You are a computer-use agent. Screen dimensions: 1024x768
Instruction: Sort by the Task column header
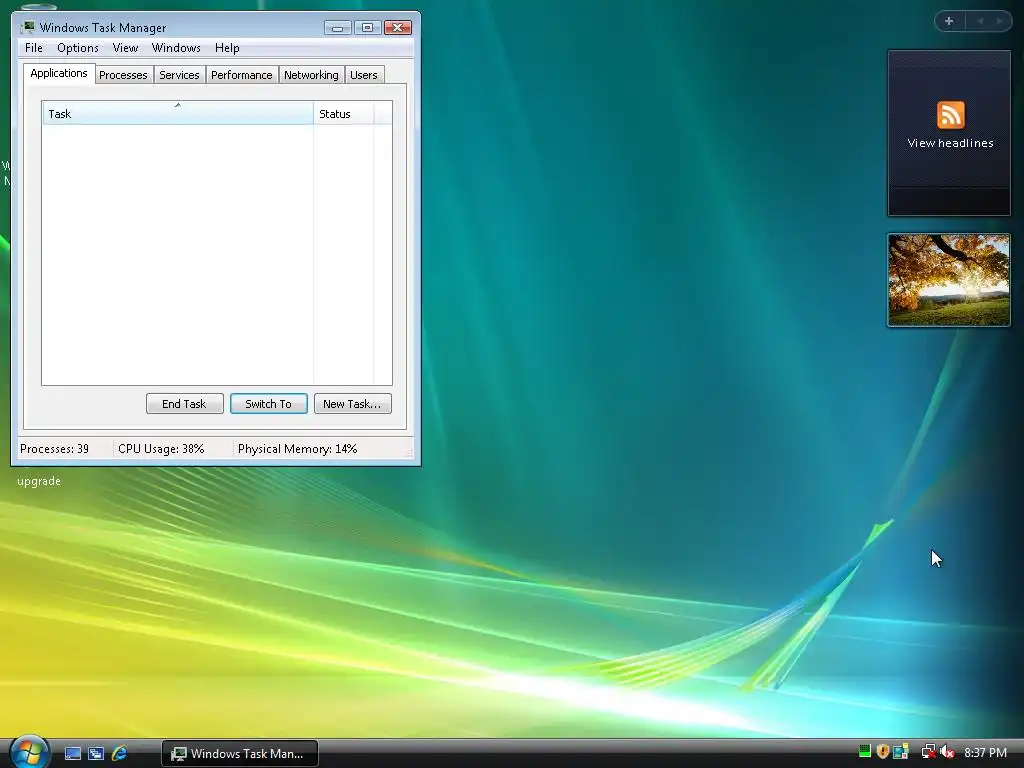click(x=178, y=113)
